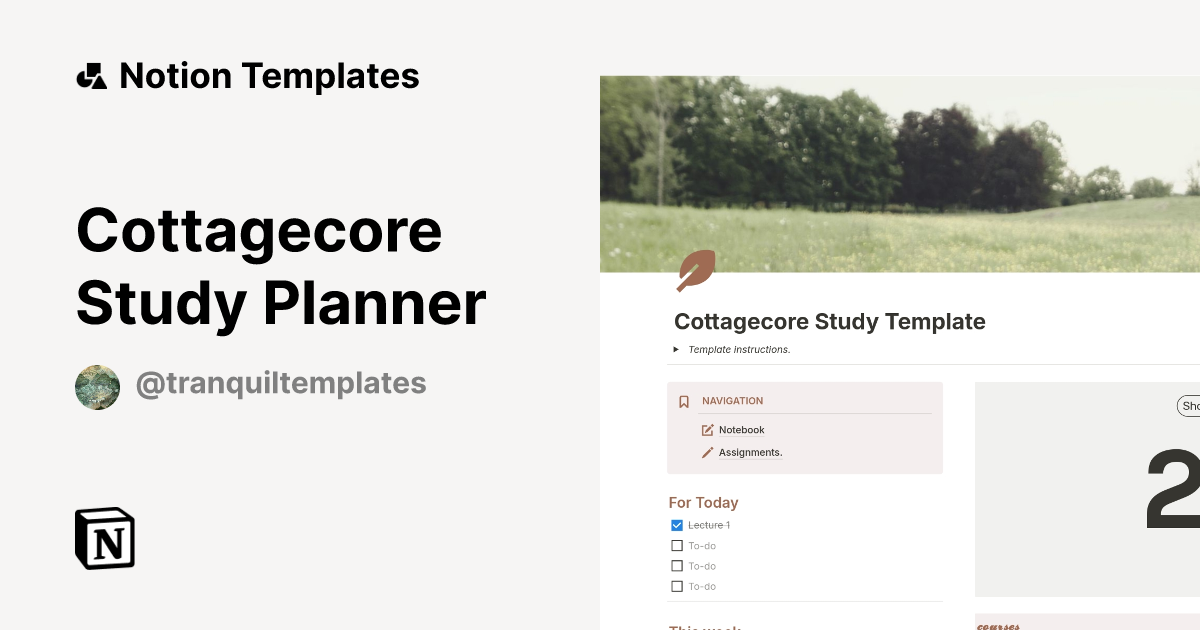
Task: Click the Notion N logo icon
Action: 104,538
